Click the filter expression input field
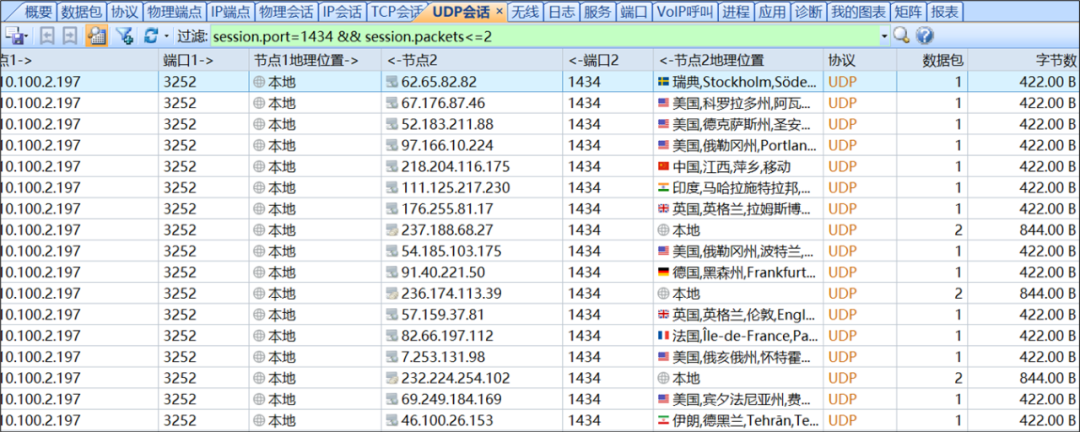This screenshot has width=1080, height=432. tap(540, 36)
